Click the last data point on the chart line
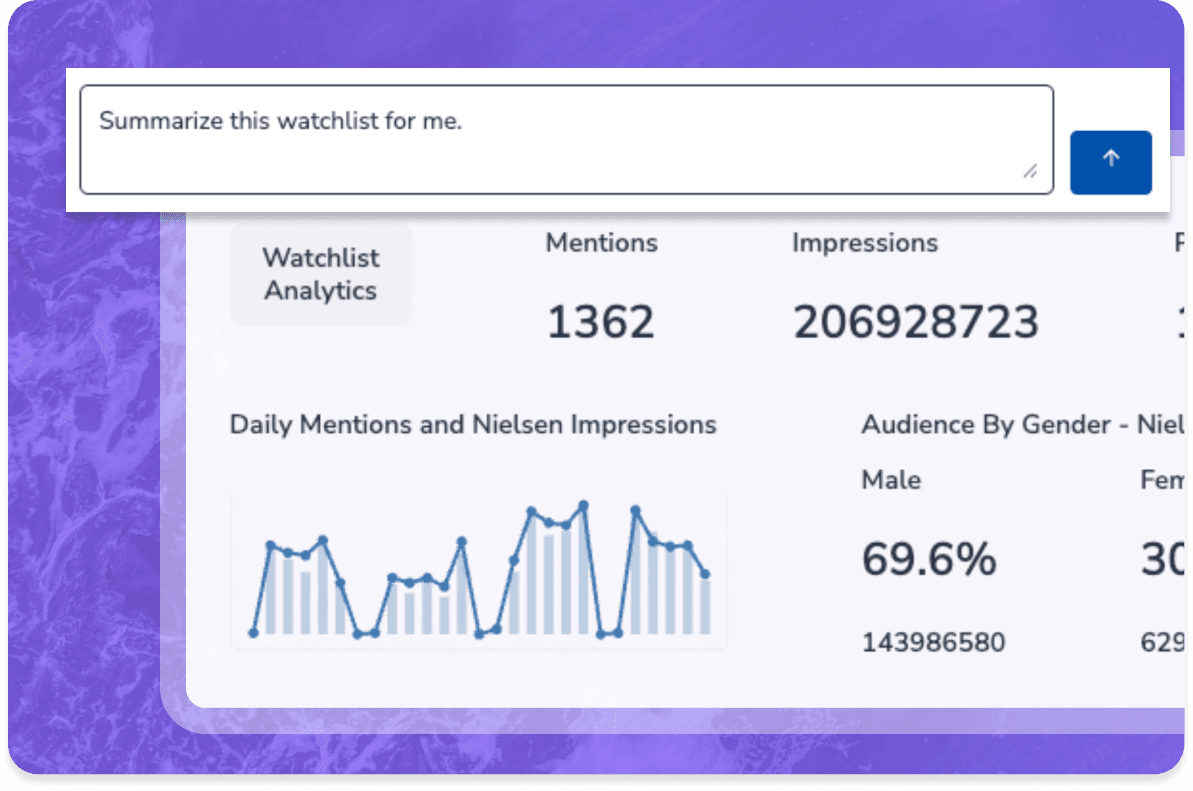The height and width of the screenshot is (791, 1193). (706, 574)
